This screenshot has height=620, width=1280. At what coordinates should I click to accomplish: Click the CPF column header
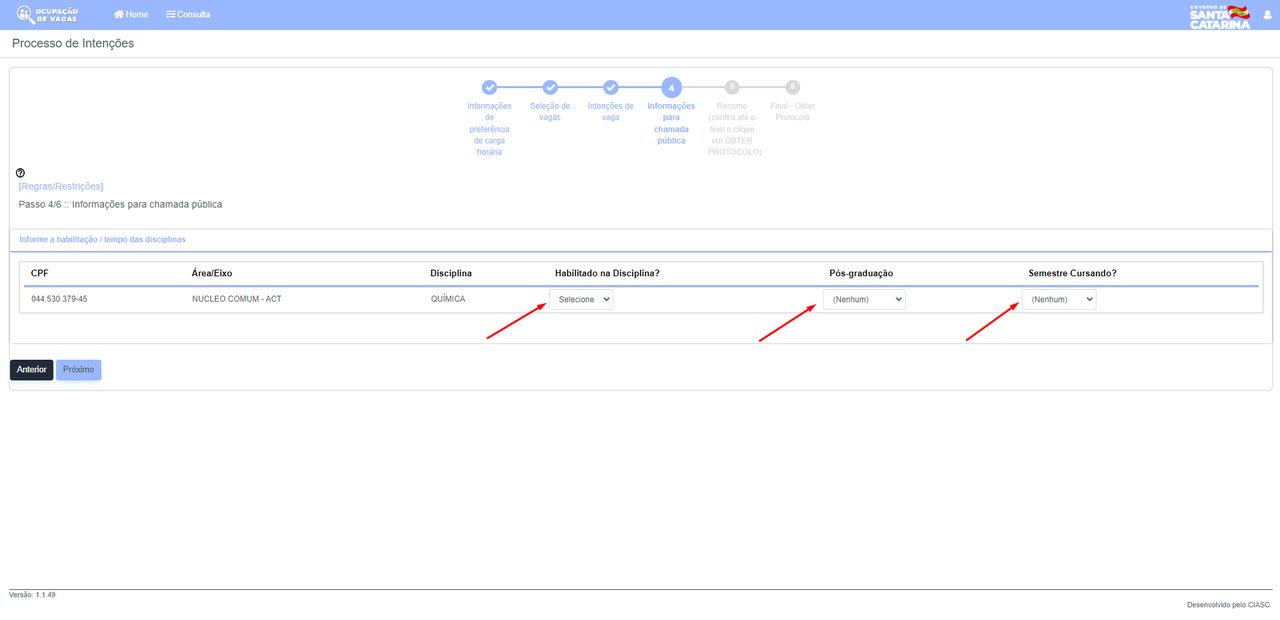pos(40,273)
